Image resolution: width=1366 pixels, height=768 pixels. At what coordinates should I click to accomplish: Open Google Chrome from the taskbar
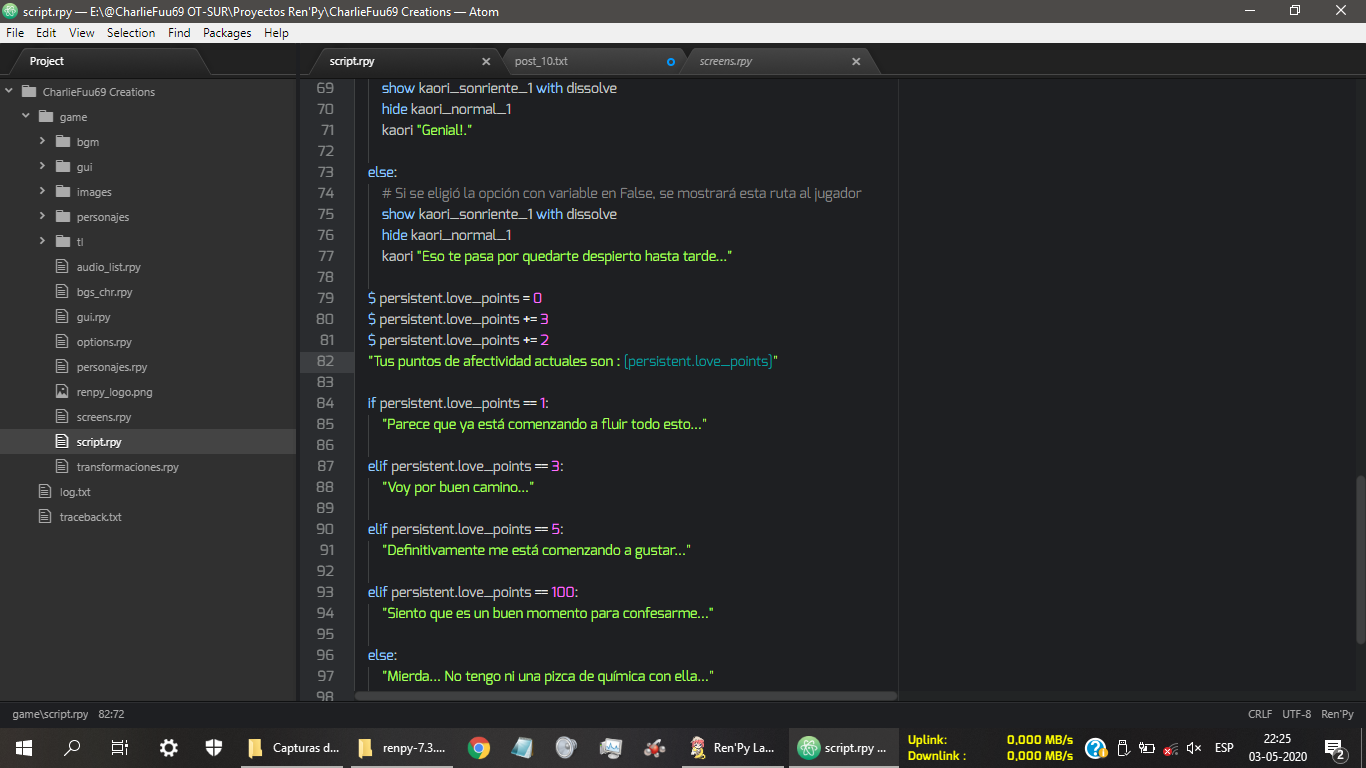click(x=479, y=747)
